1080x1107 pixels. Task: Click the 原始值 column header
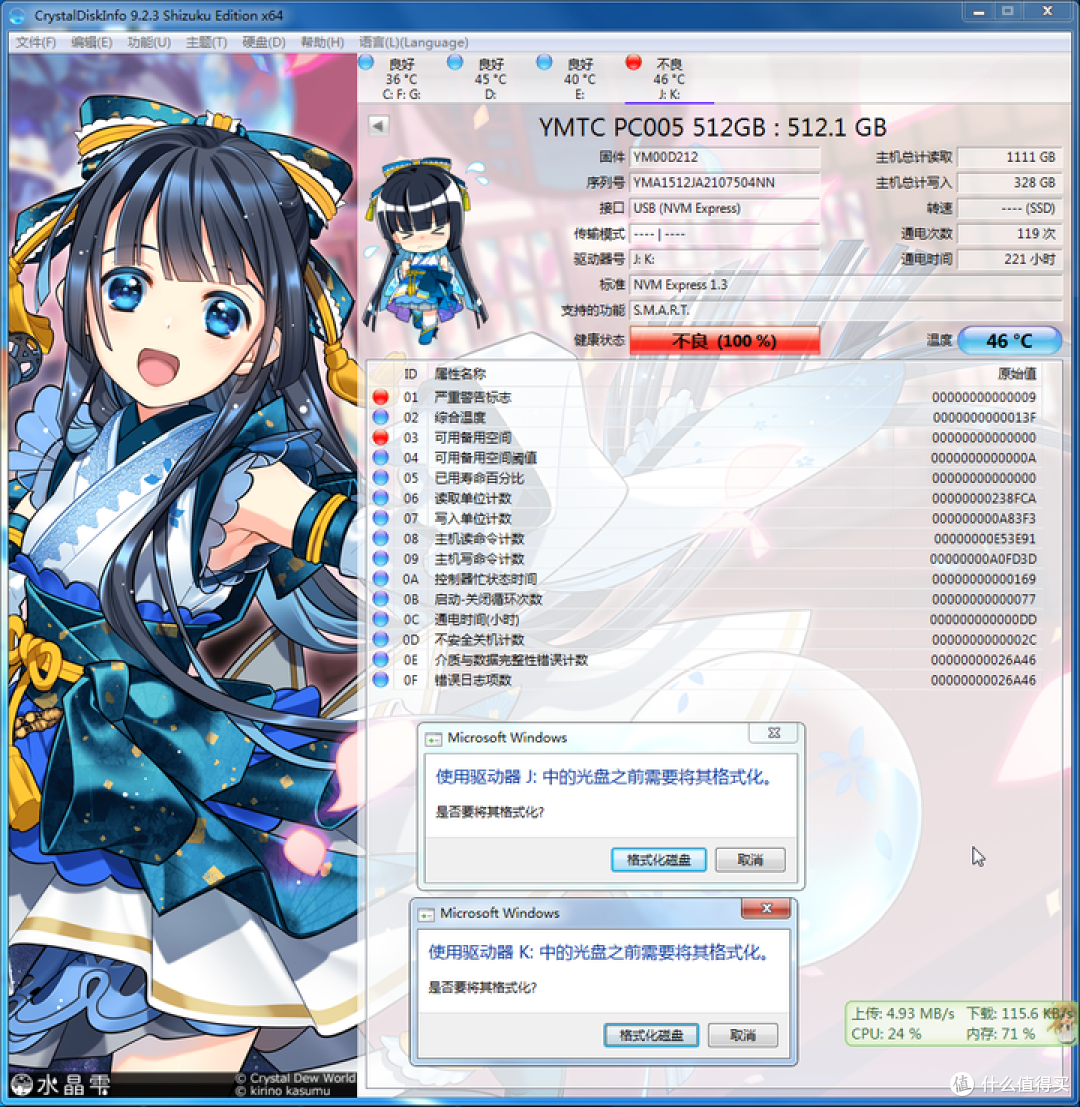tap(1016, 373)
